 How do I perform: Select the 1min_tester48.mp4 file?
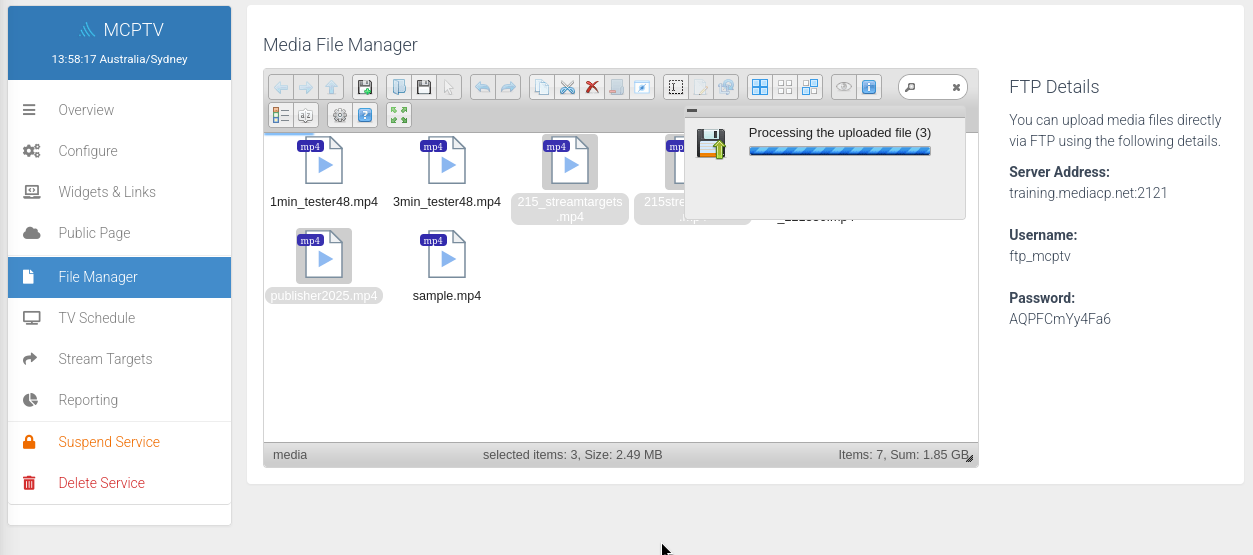click(324, 173)
